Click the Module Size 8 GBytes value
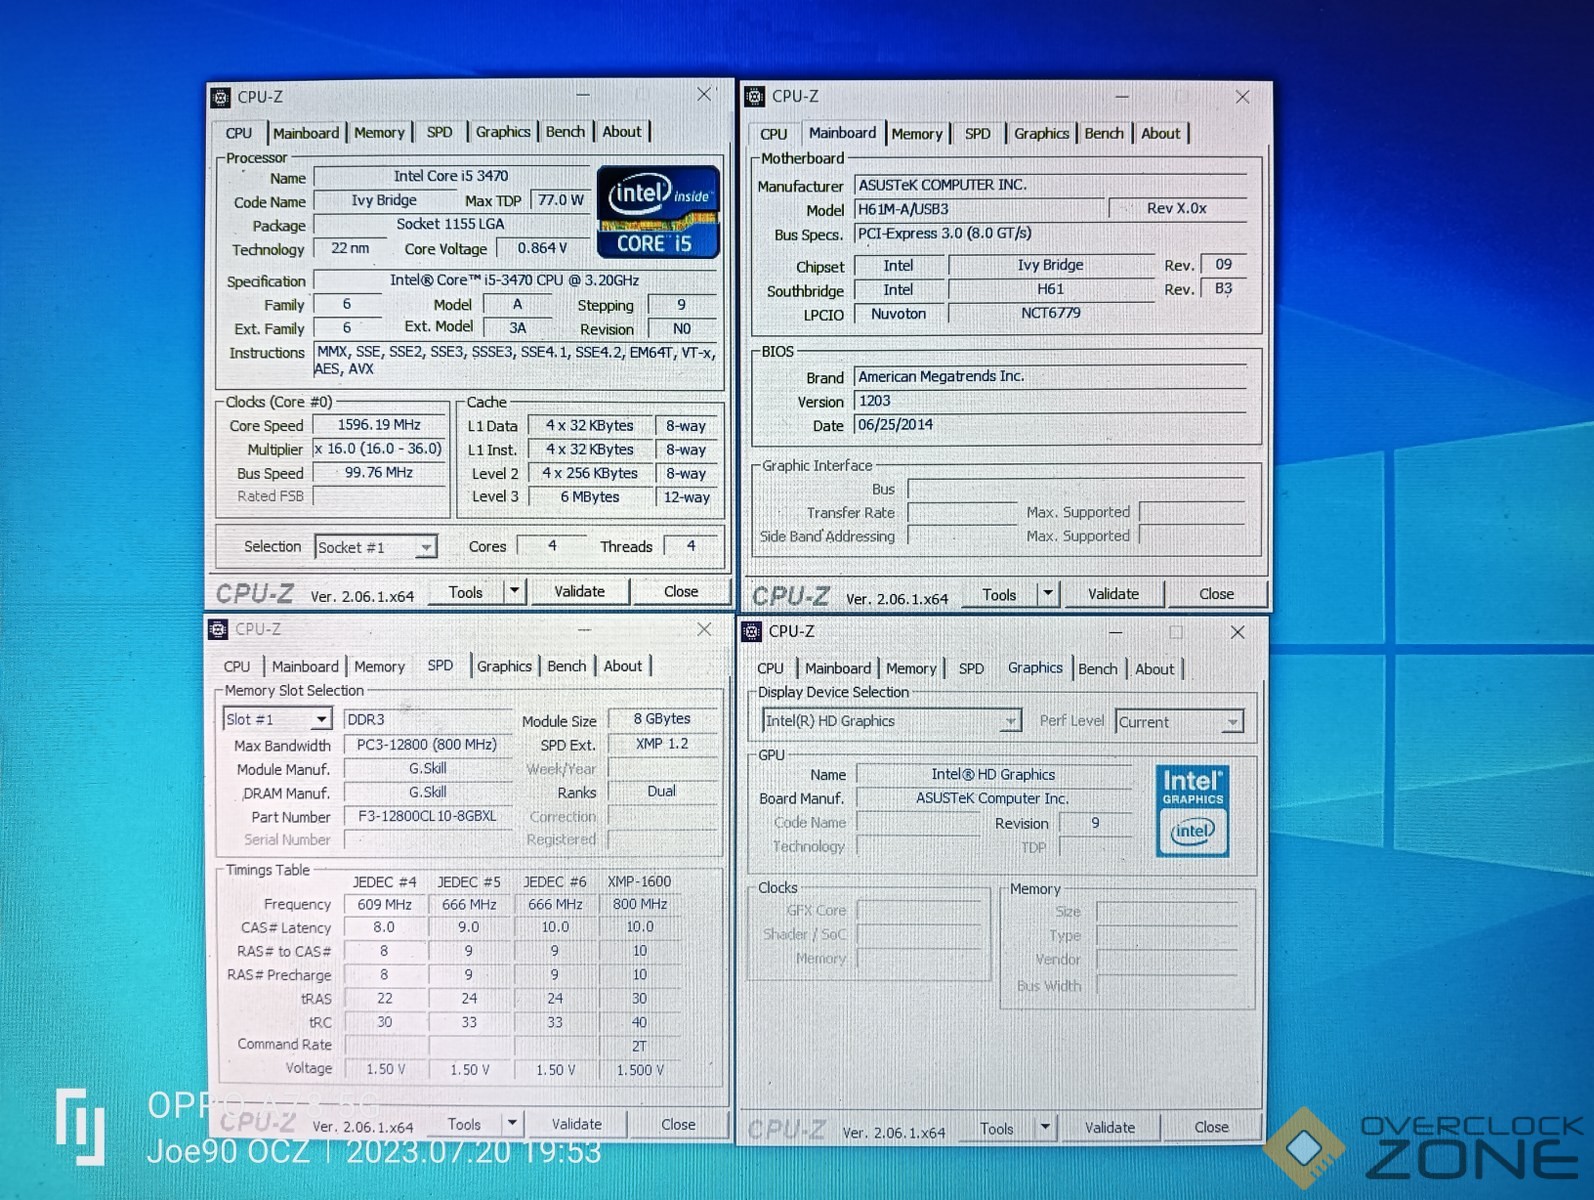This screenshot has width=1594, height=1200. pos(662,719)
